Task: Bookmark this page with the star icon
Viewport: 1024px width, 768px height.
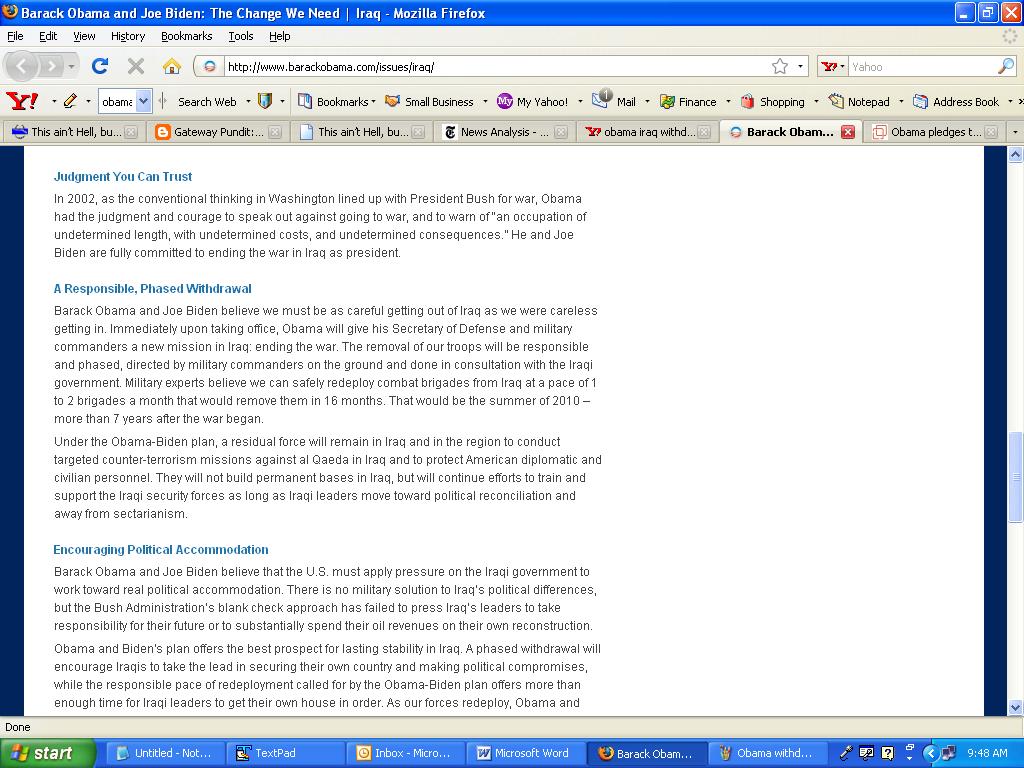Action: tap(779, 66)
